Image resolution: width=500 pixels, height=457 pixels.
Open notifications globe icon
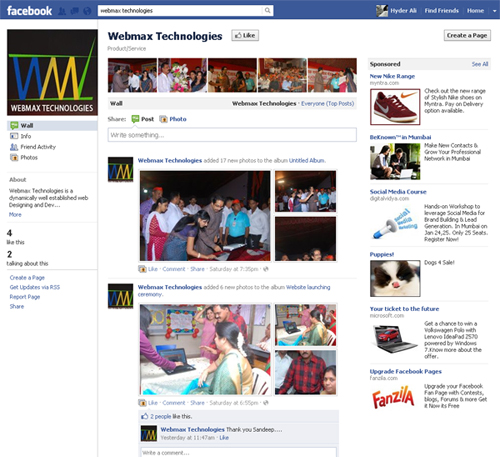click(87, 11)
